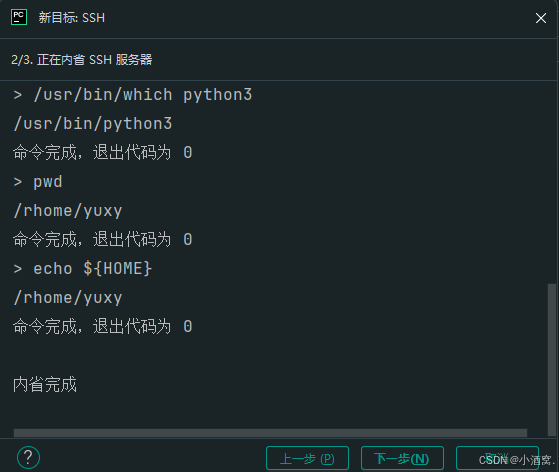This screenshot has height=472, width=559.
Task: Click the cancel button beside 下一步(N)
Action: [497, 458]
